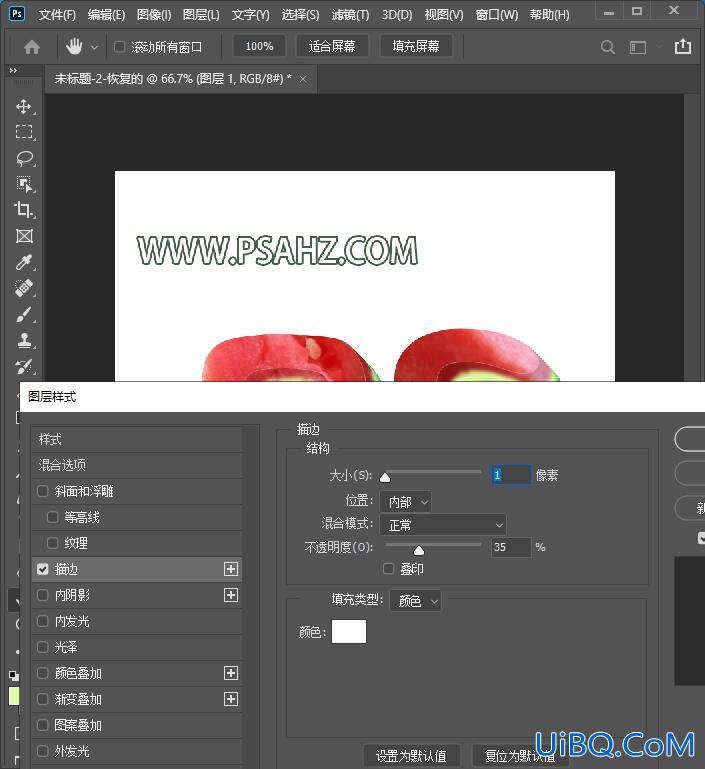Viewport: 705px width, 769px height.
Task: Enable 外发光 checkbox
Action: pos(43,751)
